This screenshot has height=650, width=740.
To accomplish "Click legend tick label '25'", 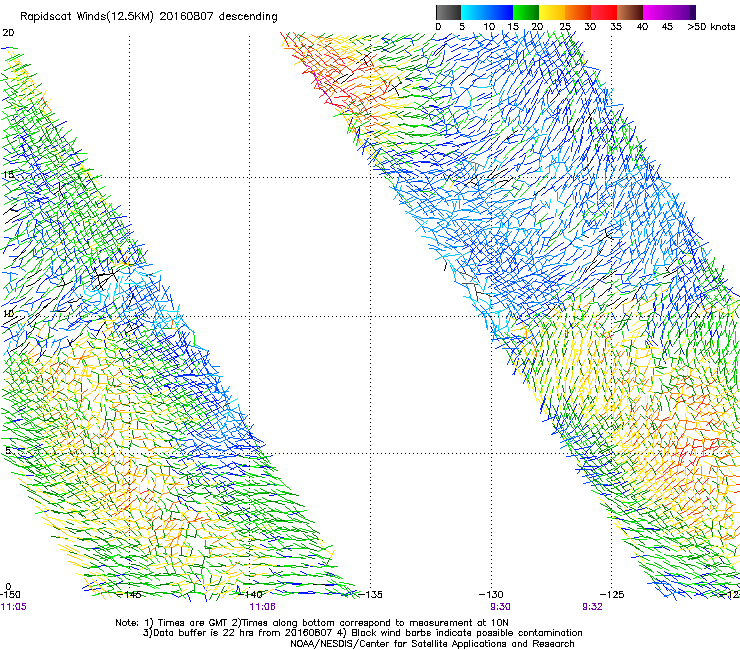I will coord(565,27).
